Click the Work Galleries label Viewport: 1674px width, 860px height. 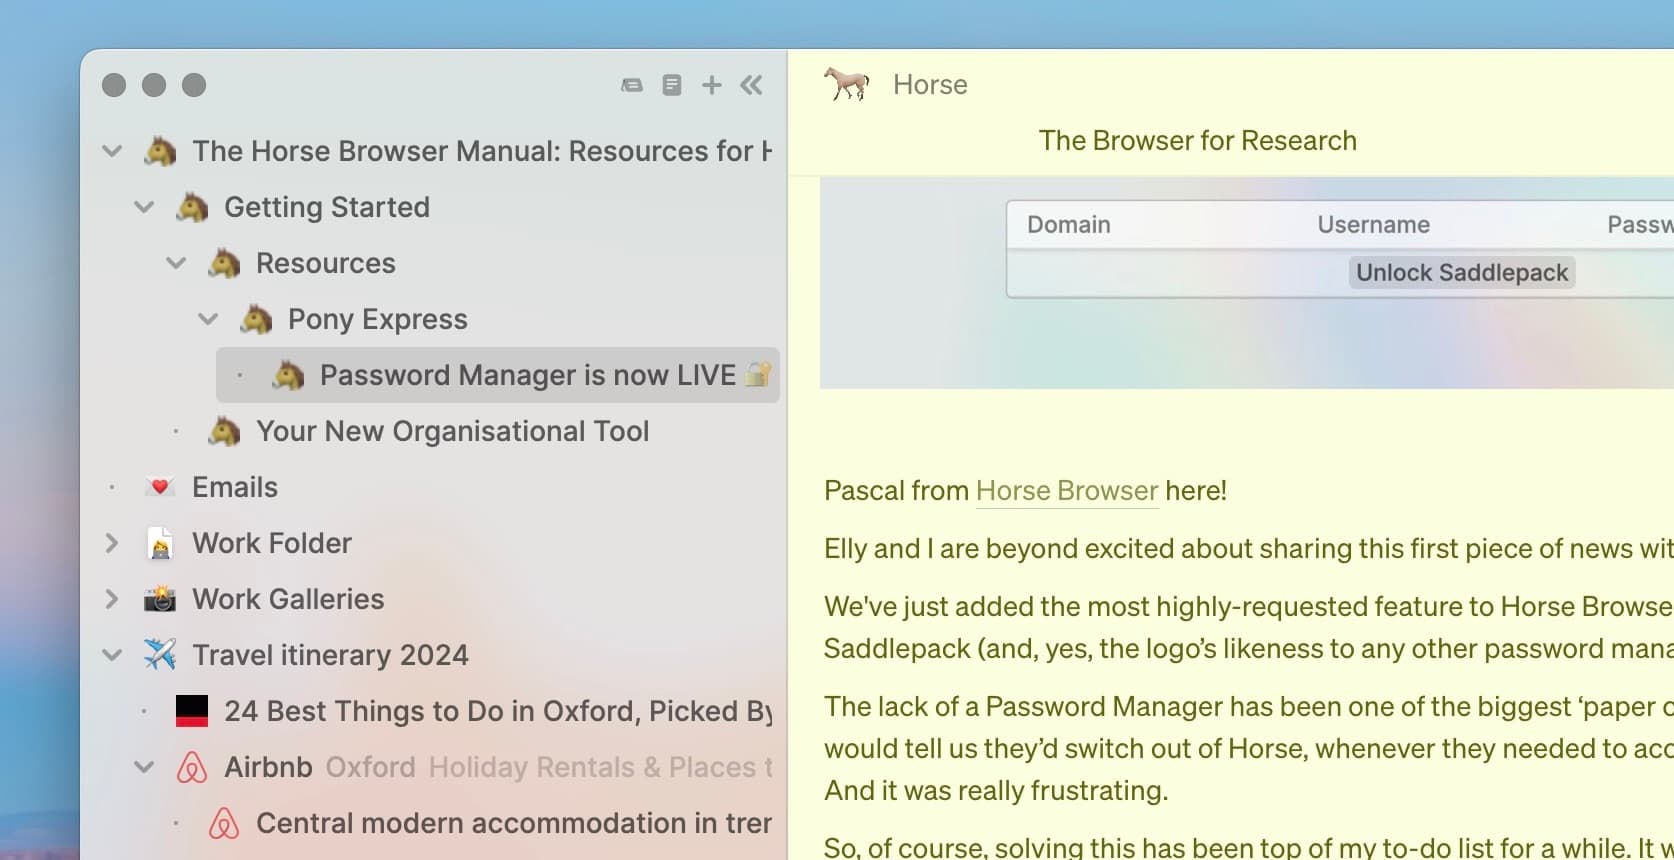pyautogui.click(x=288, y=599)
